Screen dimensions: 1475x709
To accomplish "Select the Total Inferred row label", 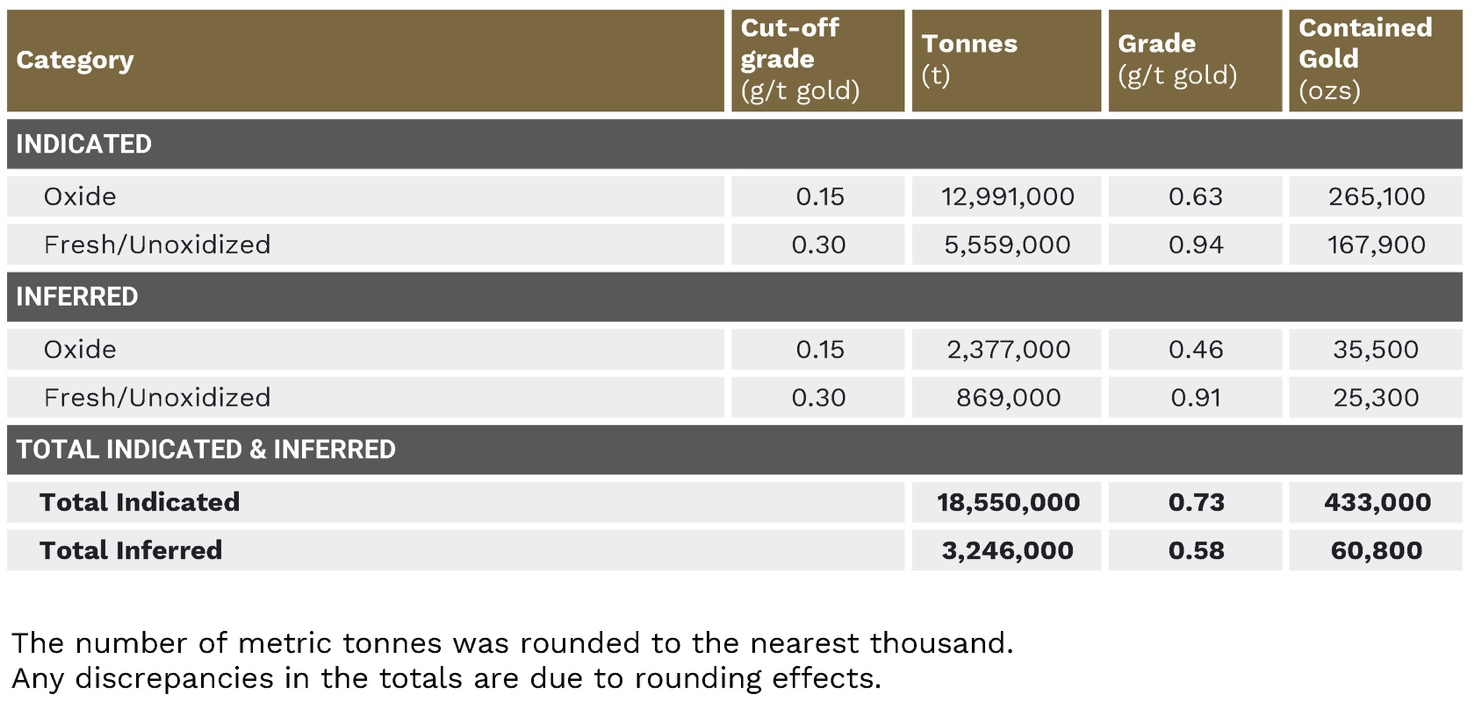I will click(131, 550).
